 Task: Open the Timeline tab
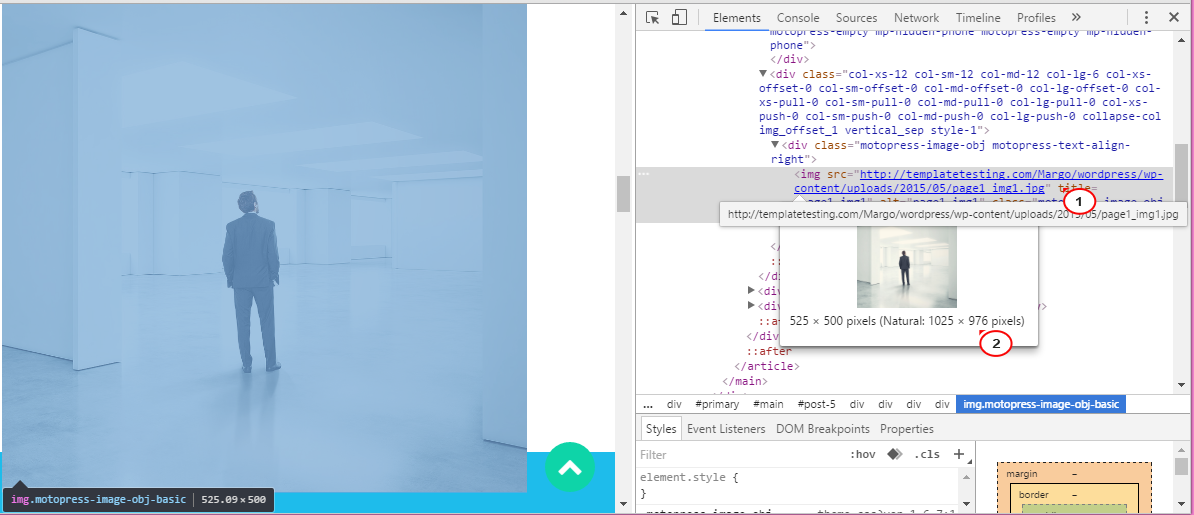979,18
